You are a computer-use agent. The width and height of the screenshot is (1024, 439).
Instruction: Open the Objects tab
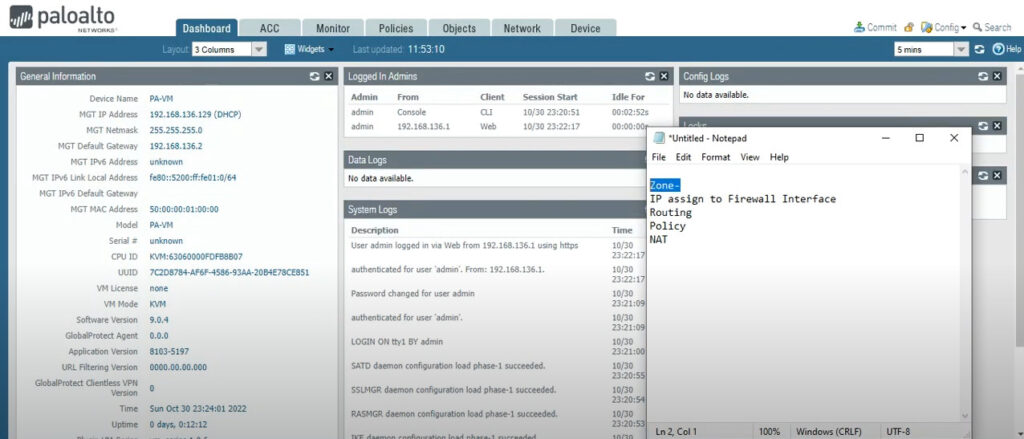459,28
